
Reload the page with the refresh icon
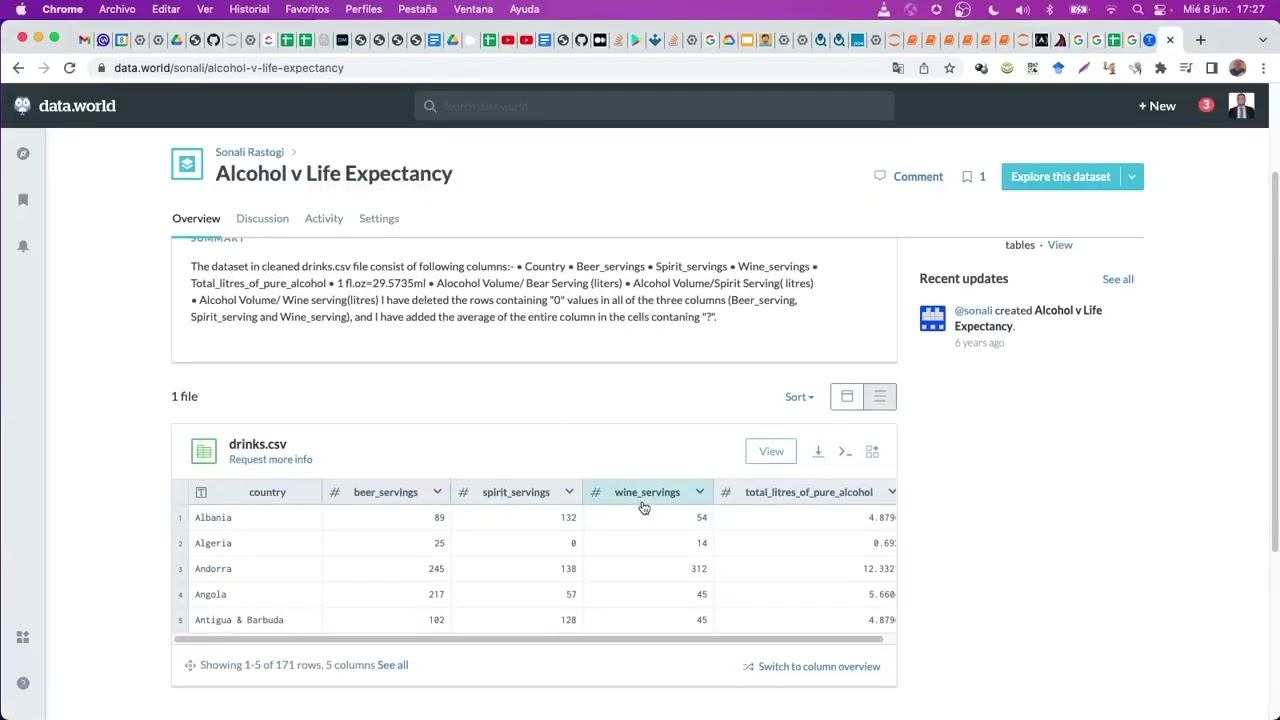69,68
